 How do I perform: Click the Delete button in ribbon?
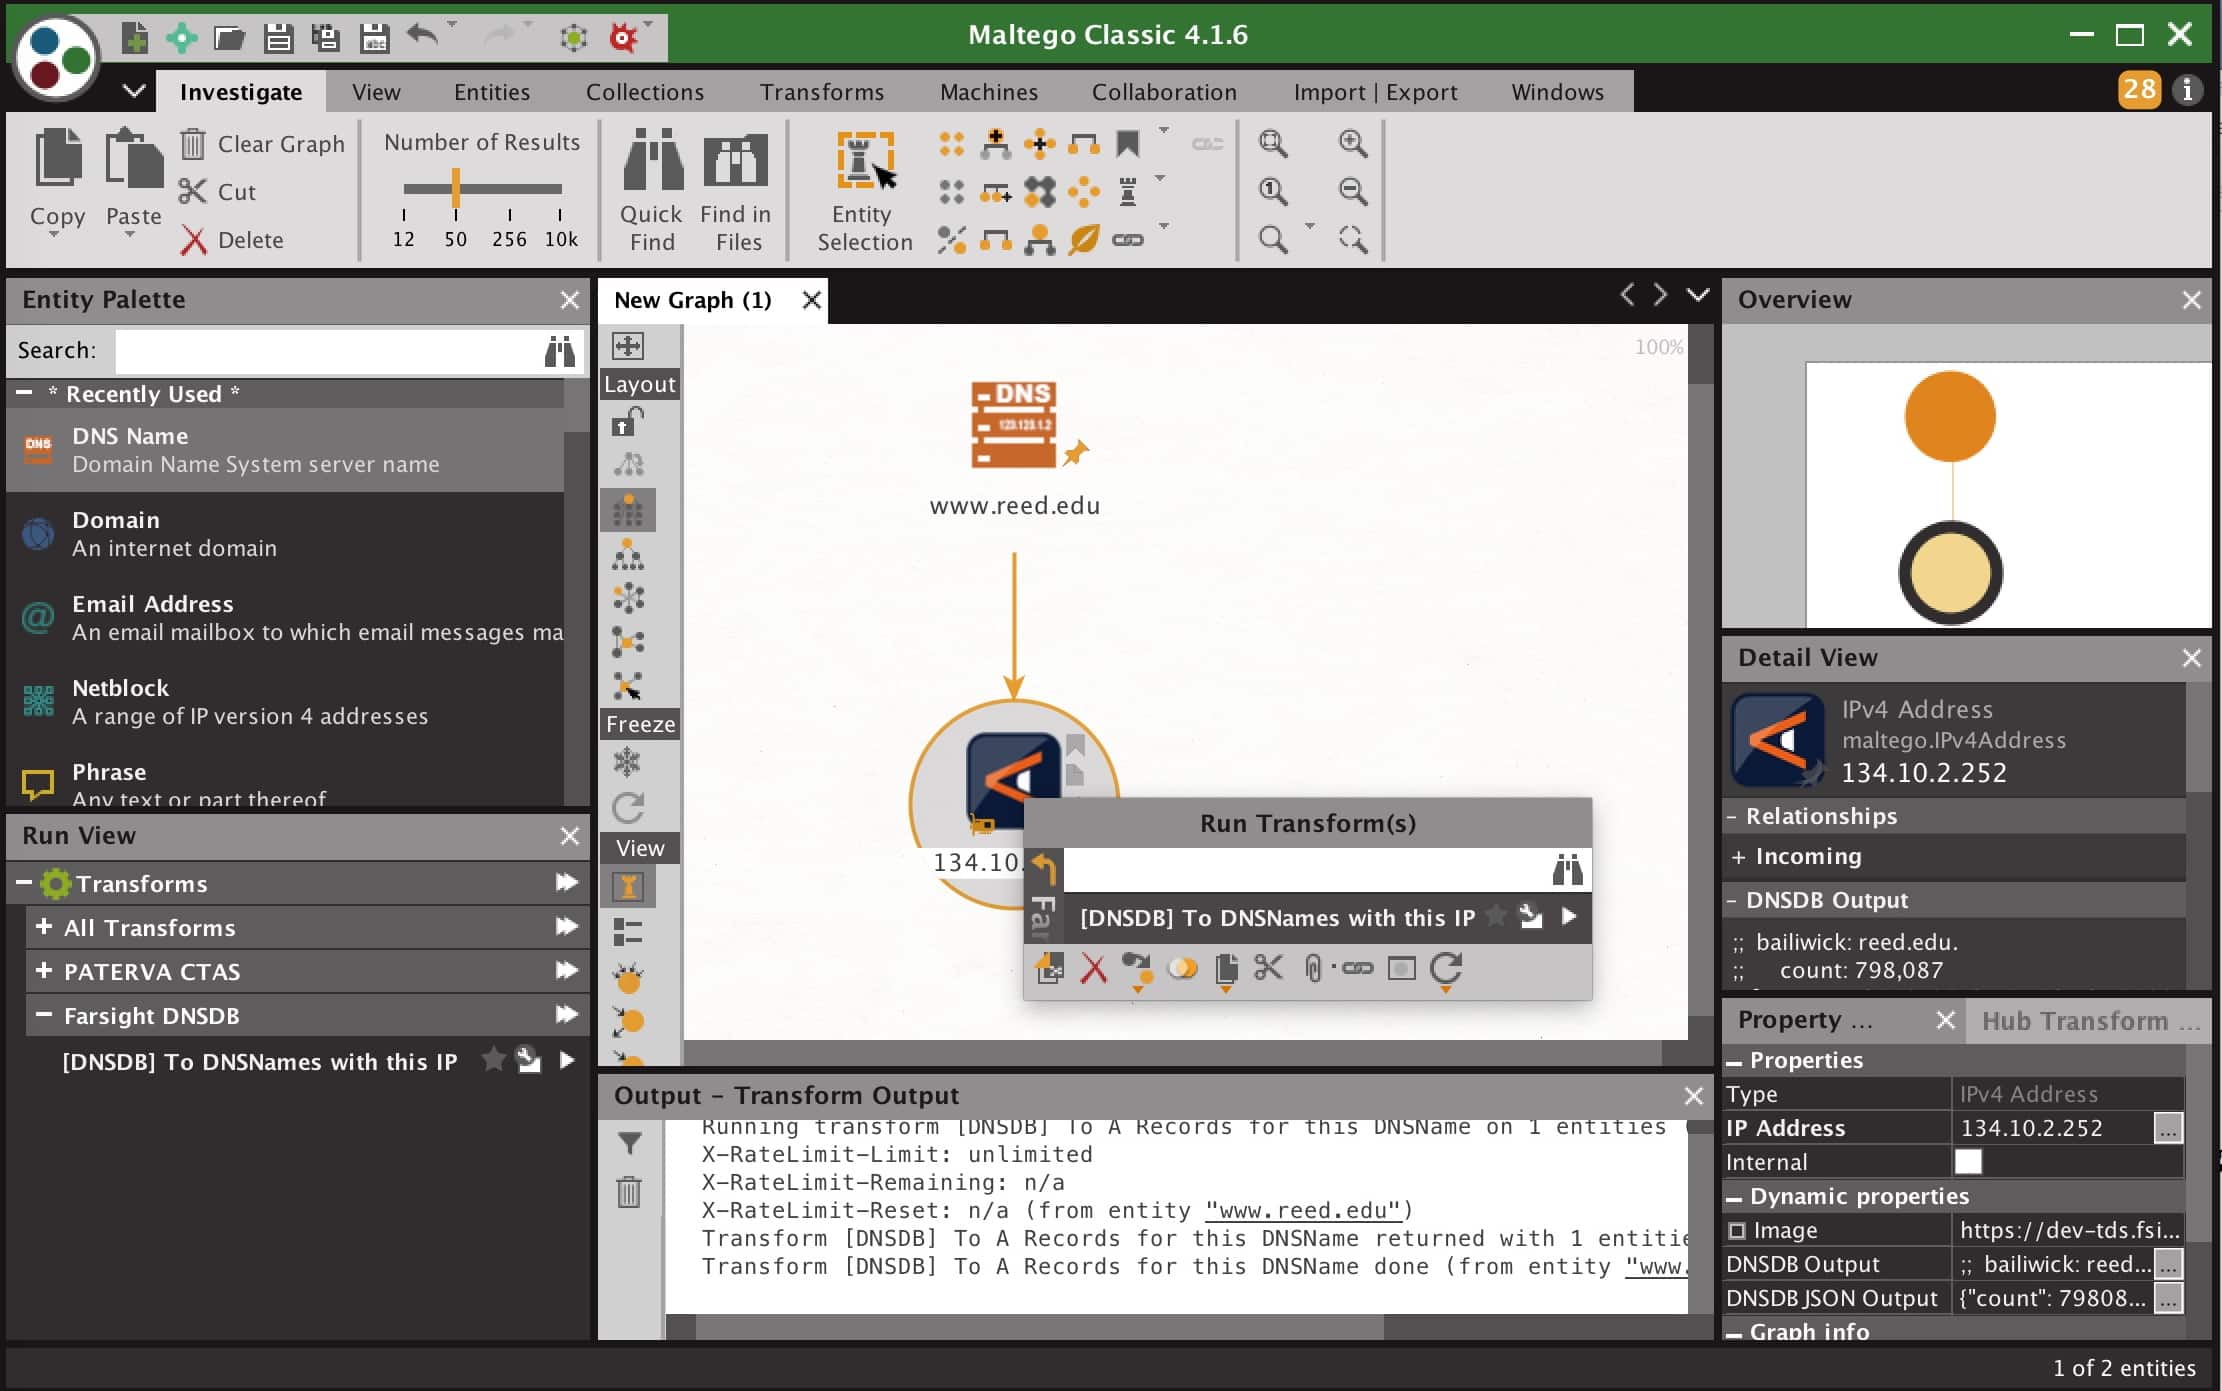click(x=232, y=240)
